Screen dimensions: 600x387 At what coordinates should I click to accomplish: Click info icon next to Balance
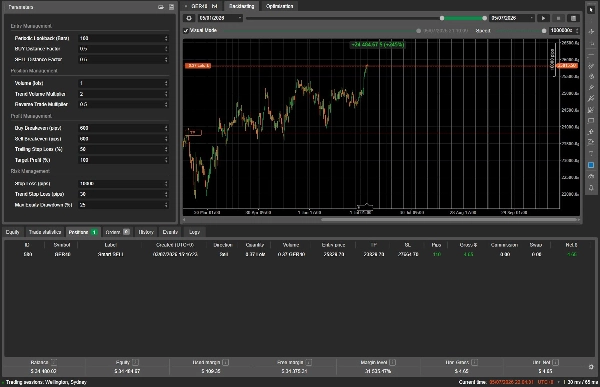54,362
